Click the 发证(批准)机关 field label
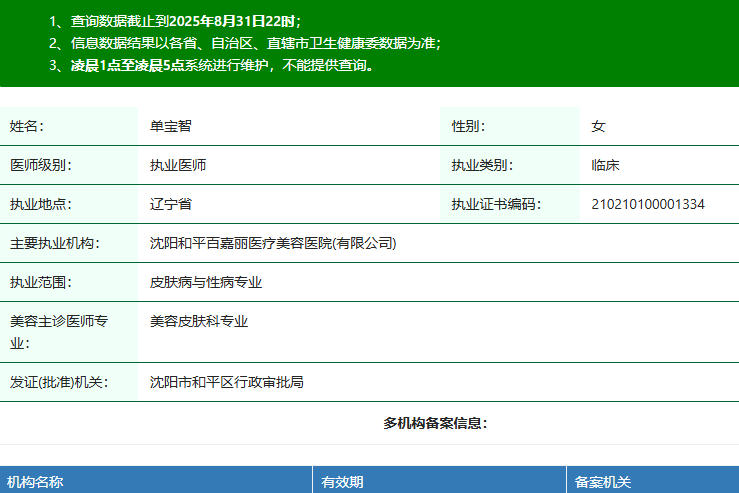This screenshot has width=739, height=493. coord(59,382)
